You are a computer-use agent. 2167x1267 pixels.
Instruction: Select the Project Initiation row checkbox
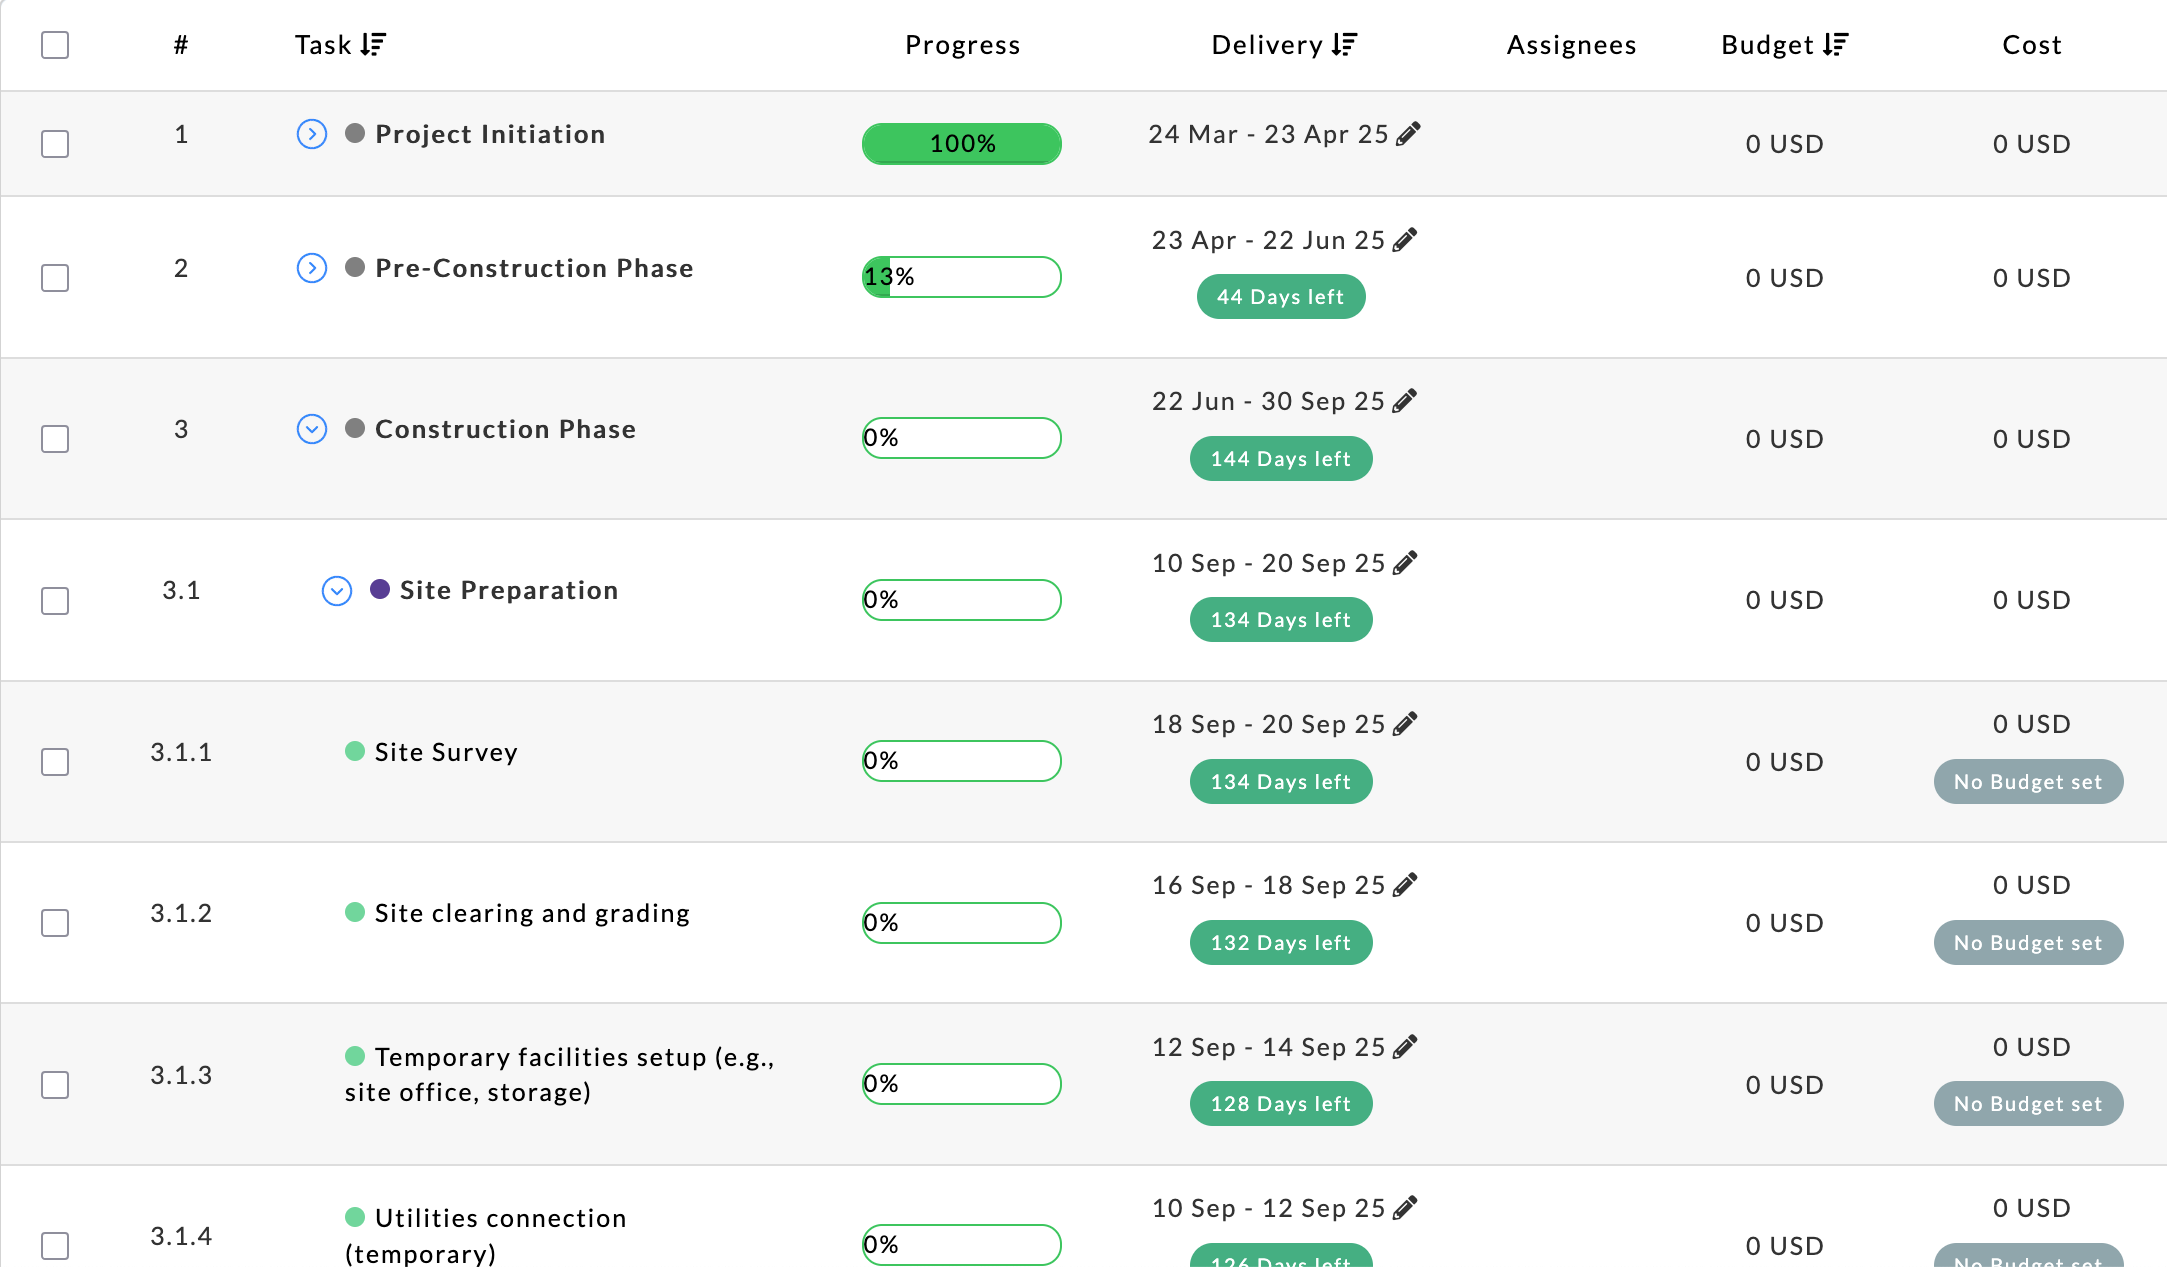click(55, 144)
